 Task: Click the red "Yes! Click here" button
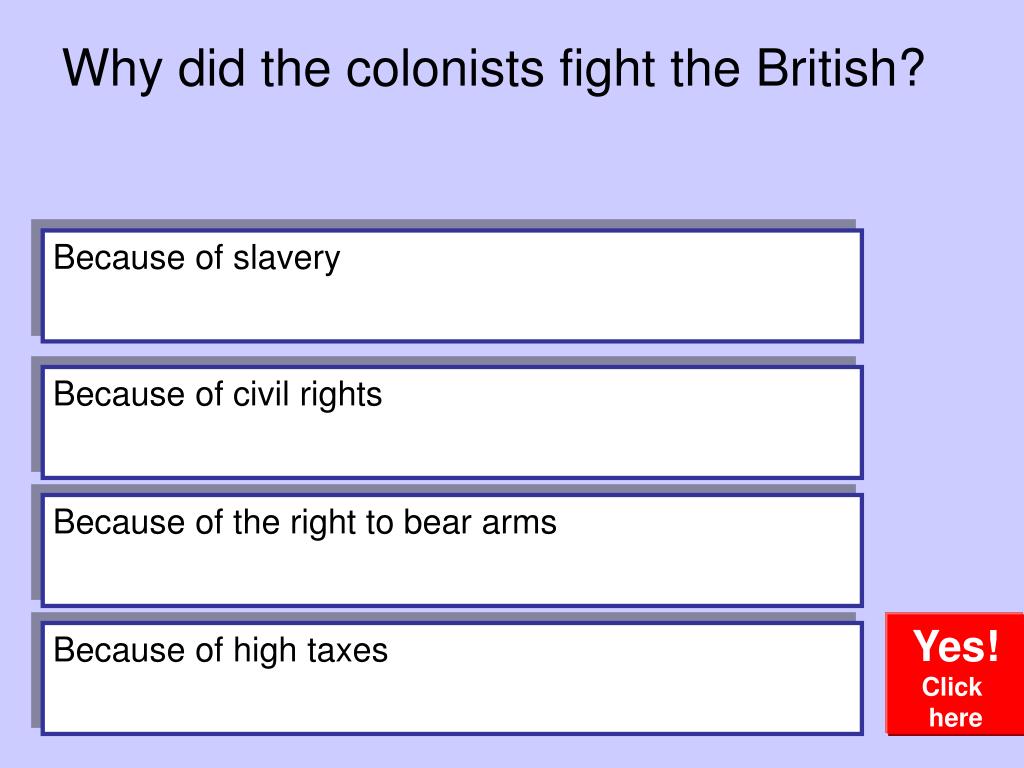pyautogui.click(x=955, y=674)
